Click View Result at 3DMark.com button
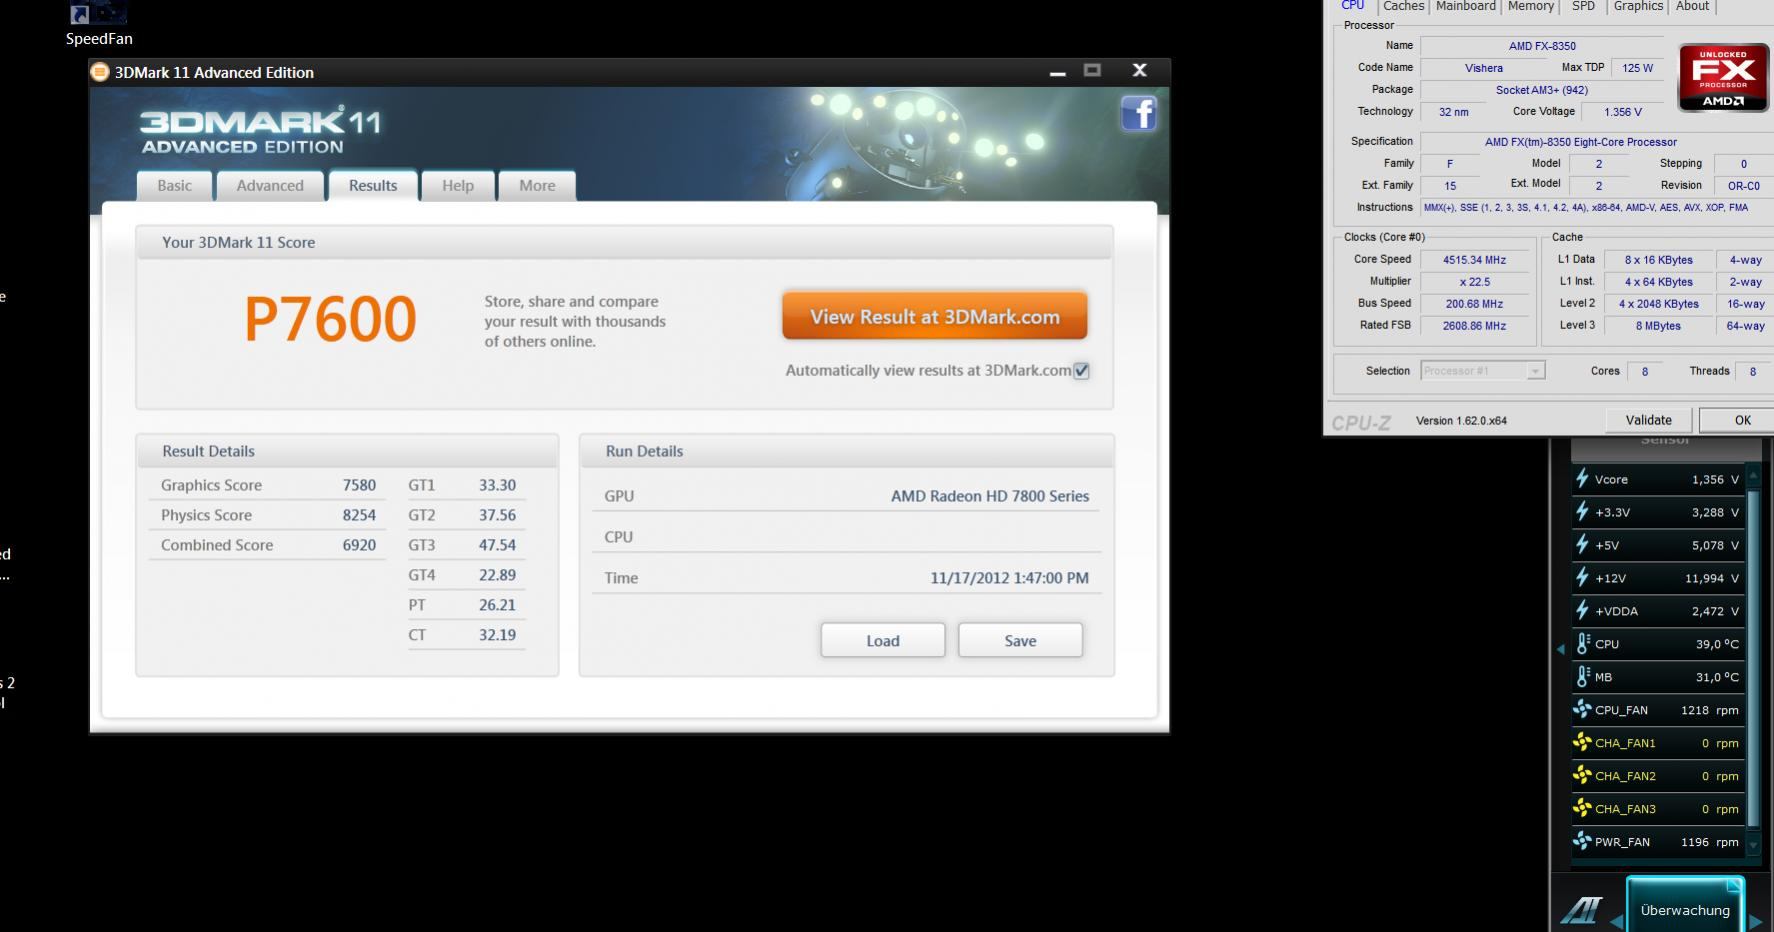The image size is (1774, 932). (935, 317)
